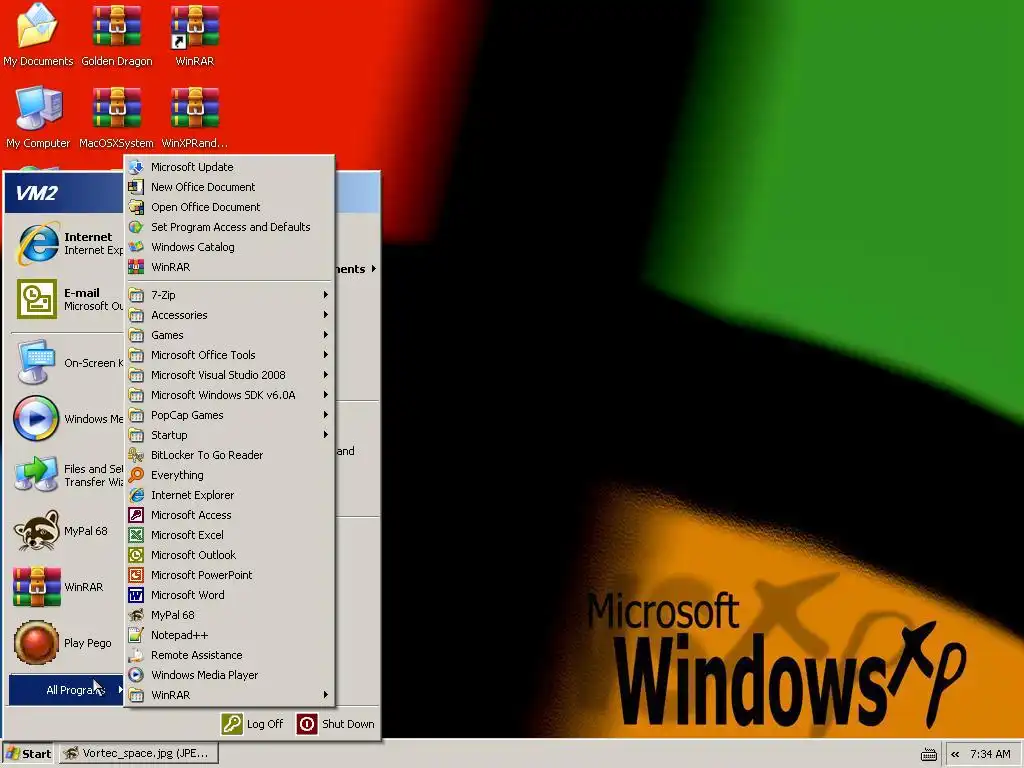This screenshot has width=1024, height=768.
Task: Launch Microsoft Access
Action: point(229,515)
